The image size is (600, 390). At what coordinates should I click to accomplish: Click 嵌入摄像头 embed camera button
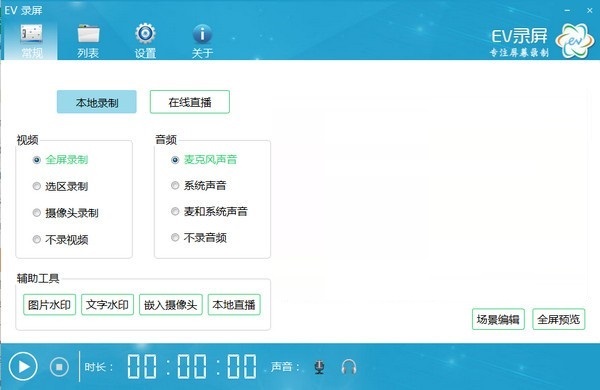pos(171,305)
